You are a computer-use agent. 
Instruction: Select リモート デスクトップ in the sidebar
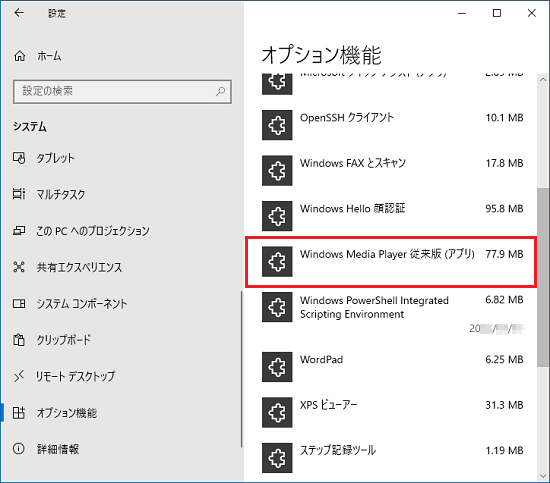click(75, 376)
